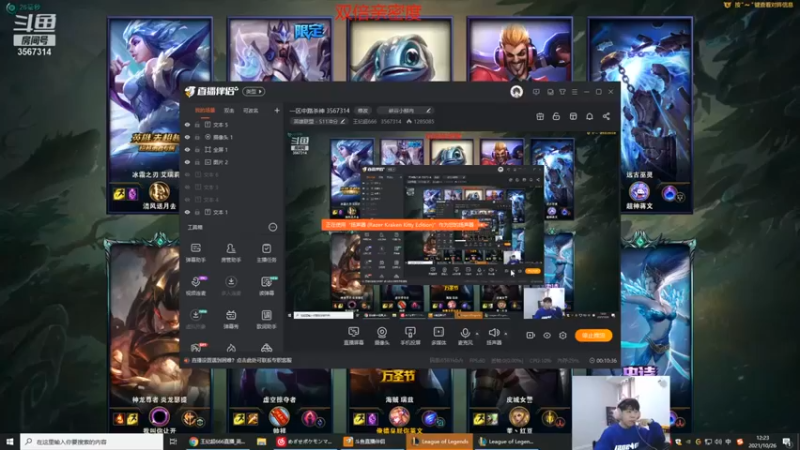Toggle preview eye icon beside settings
The height and width of the screenshot is (450, 800).
546,335
